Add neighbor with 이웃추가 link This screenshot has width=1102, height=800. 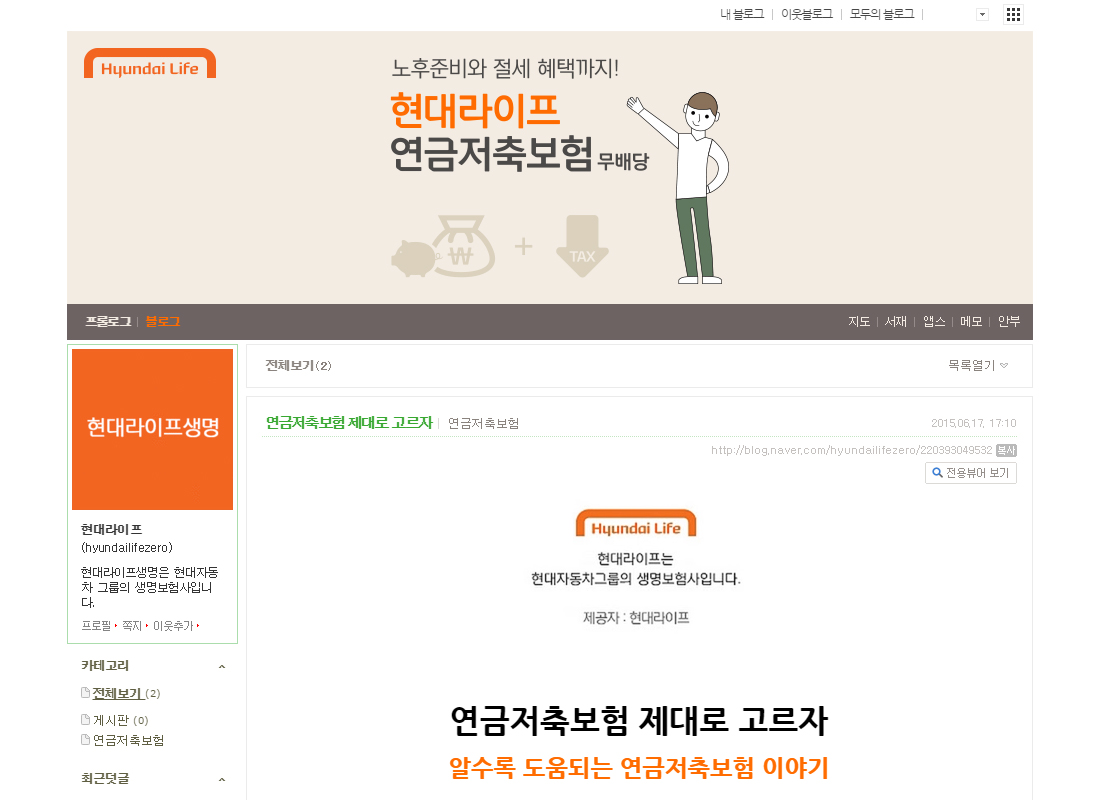tap(173, 626)
